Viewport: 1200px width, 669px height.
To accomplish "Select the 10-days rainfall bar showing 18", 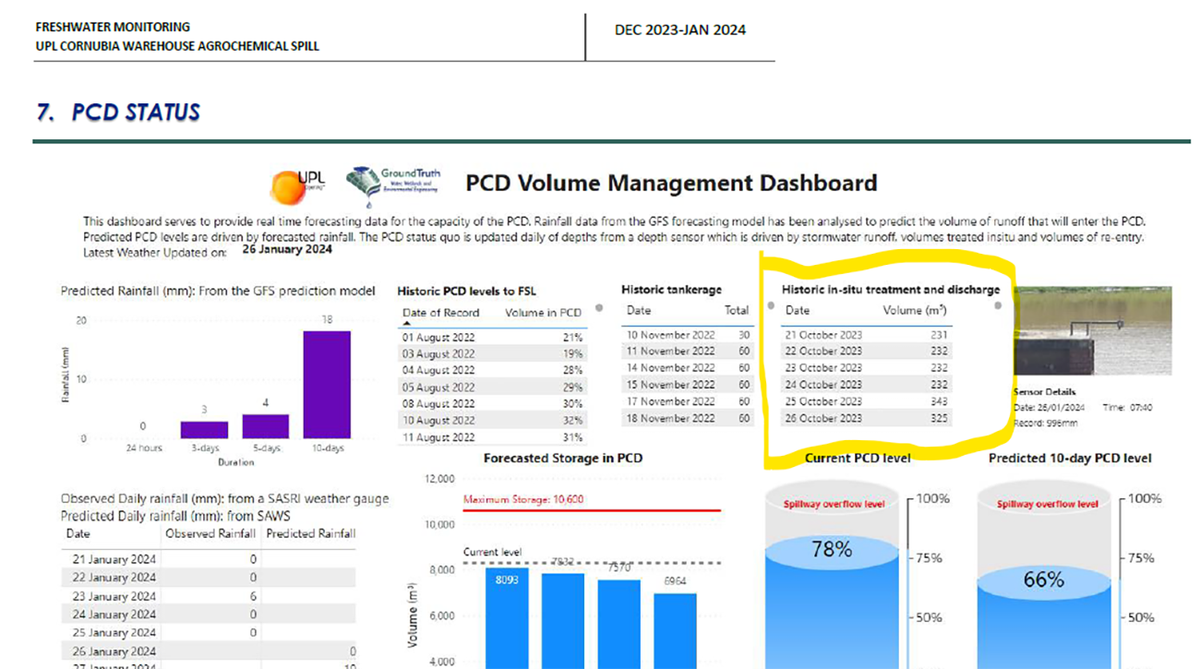I will tap(326, 385).
